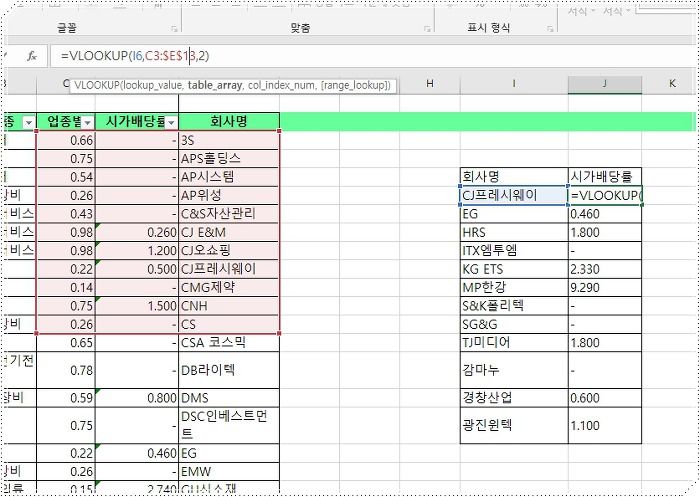
Task: Click cell containing 3S
Action: coord(229,140)
